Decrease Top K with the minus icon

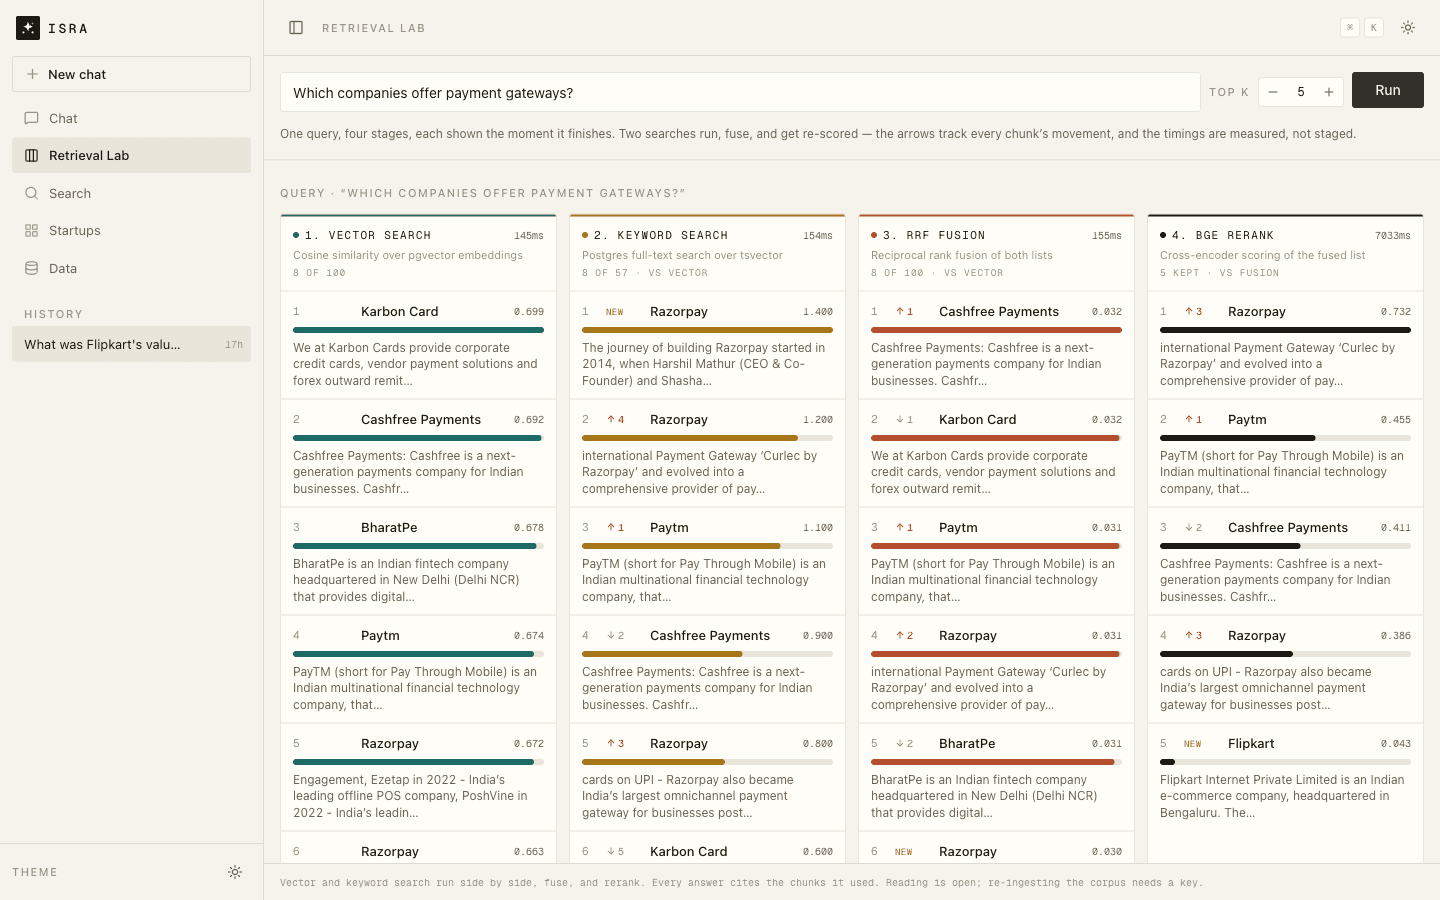(x=1273, y=92)
